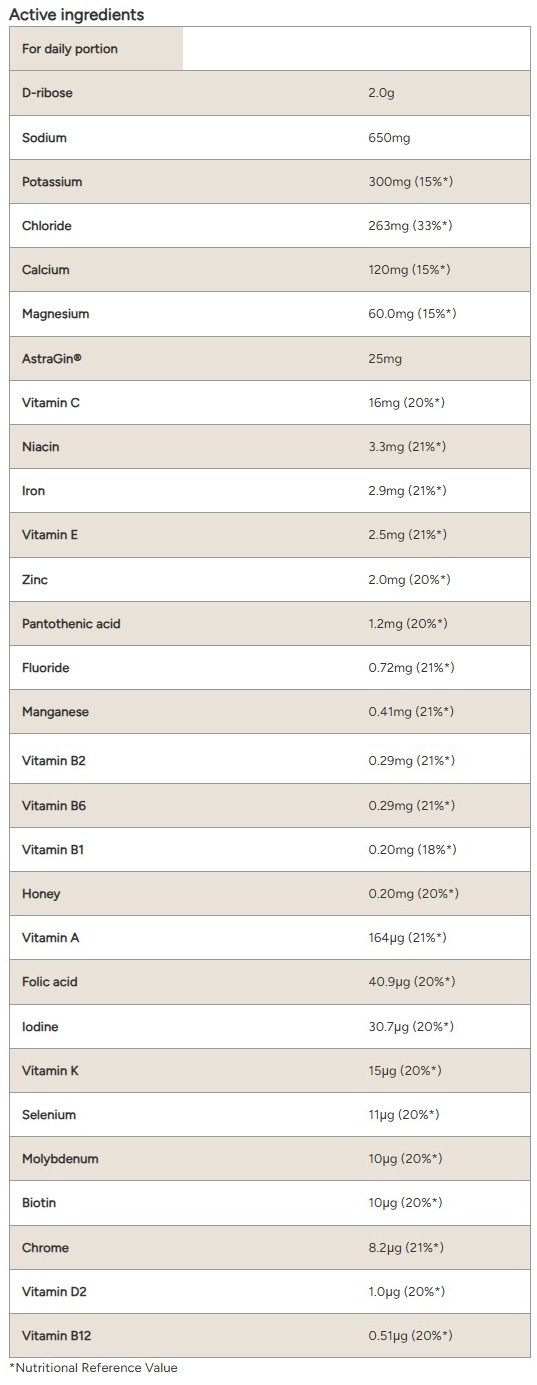Select the Pantothenic acid label
537x1385 pixels.
[71, 624]
